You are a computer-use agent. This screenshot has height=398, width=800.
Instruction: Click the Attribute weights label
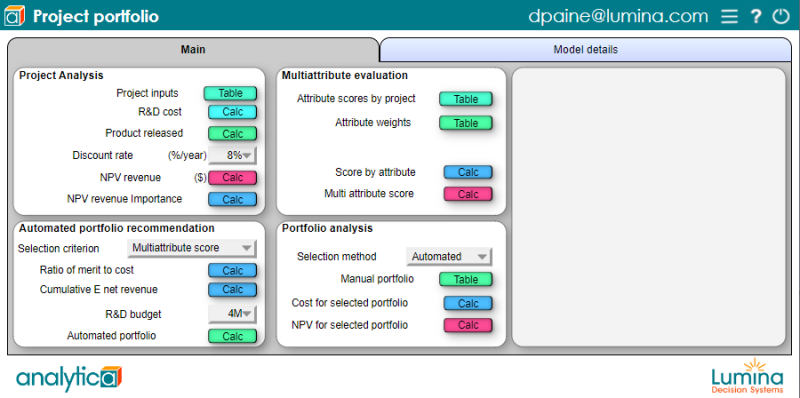[x=373, y=122]
